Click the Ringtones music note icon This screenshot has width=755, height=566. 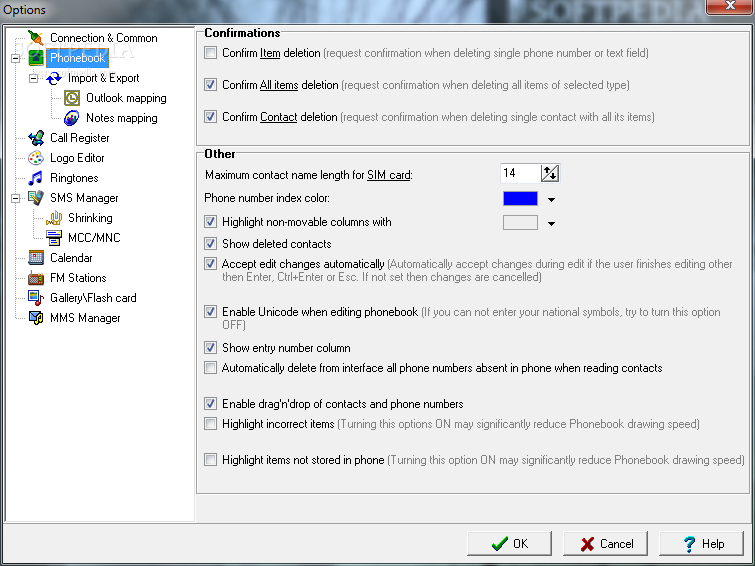pos(36,178)
